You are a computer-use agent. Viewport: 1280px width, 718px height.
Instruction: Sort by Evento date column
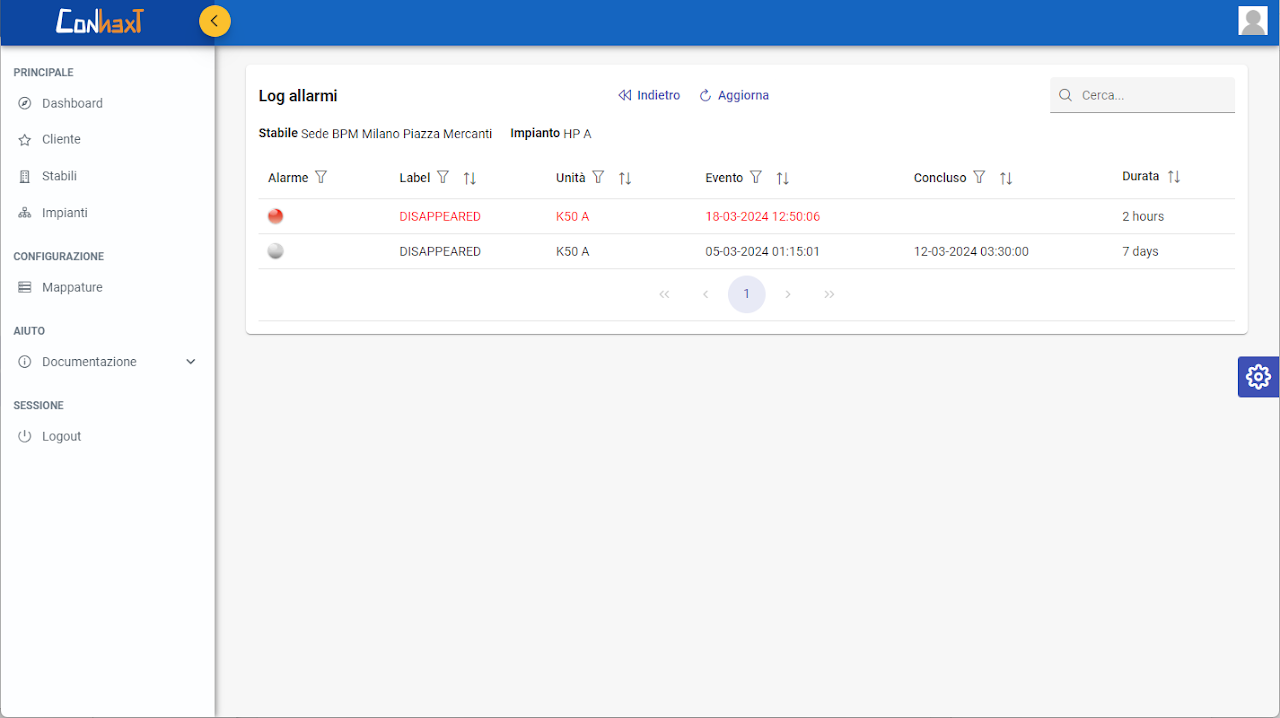coord(783,178)
